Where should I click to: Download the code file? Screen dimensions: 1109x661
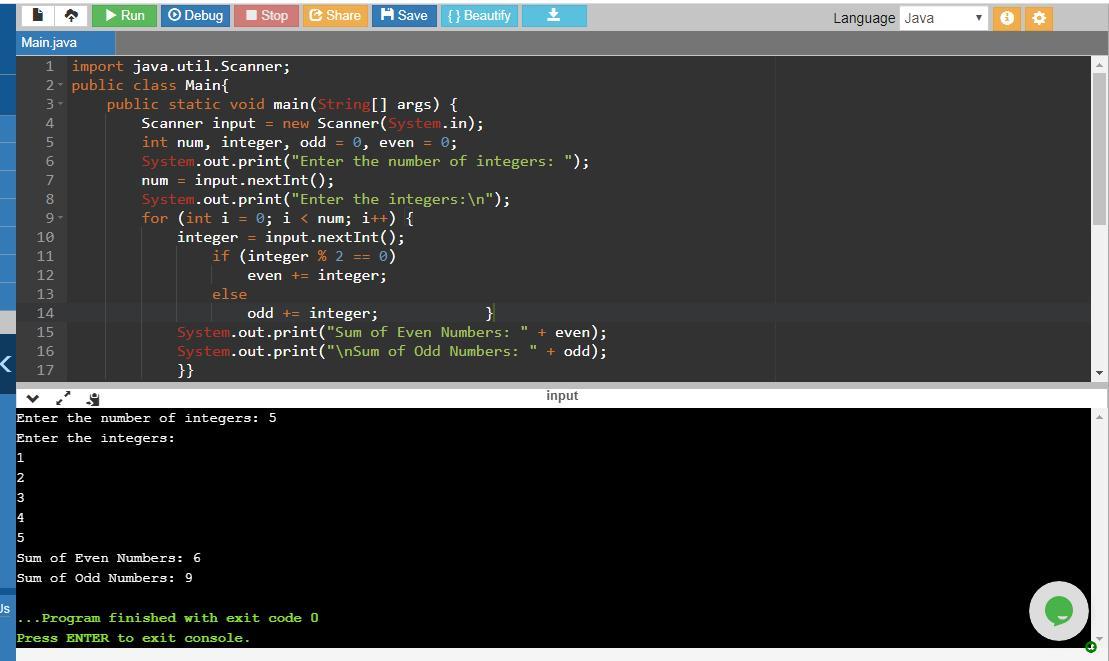[x=553, y=15]
